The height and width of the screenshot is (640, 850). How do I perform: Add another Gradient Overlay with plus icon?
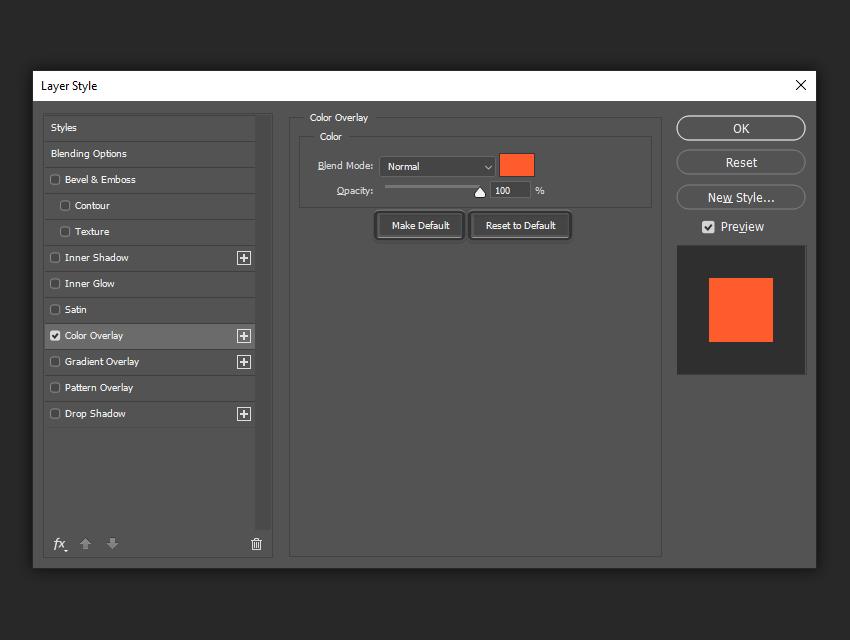tap(244, 362)
